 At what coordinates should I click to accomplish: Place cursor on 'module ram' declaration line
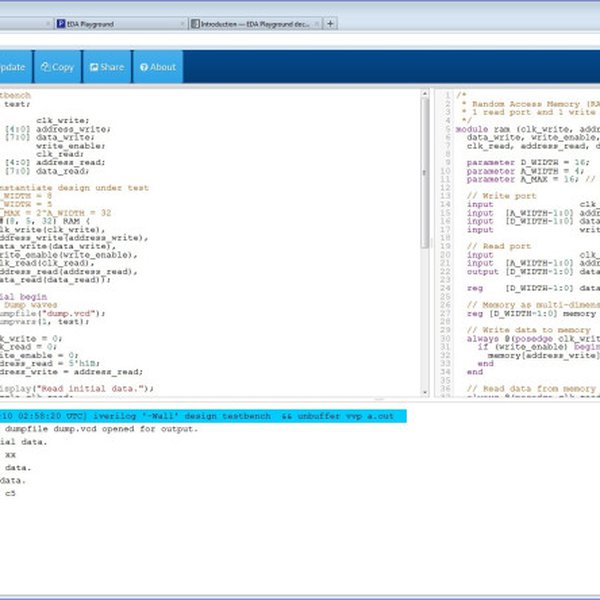coord(520,129)
